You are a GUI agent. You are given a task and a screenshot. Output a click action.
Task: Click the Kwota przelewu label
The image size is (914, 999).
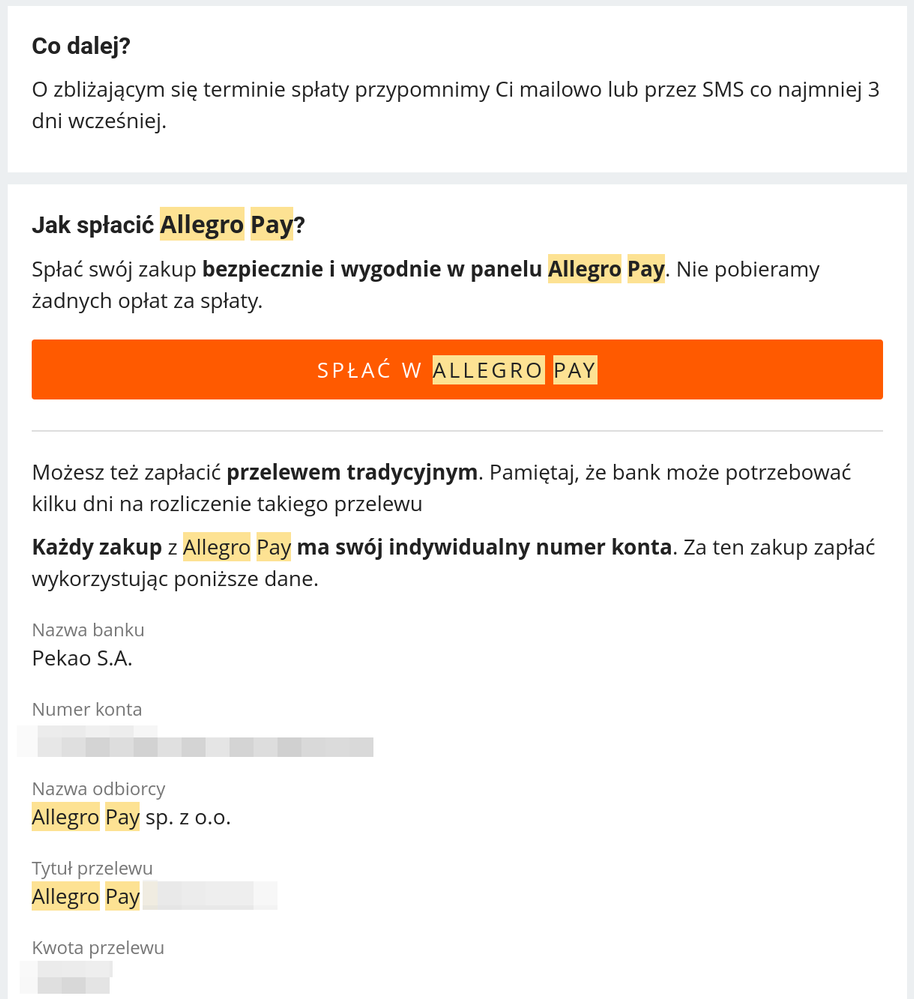point(96,947)
